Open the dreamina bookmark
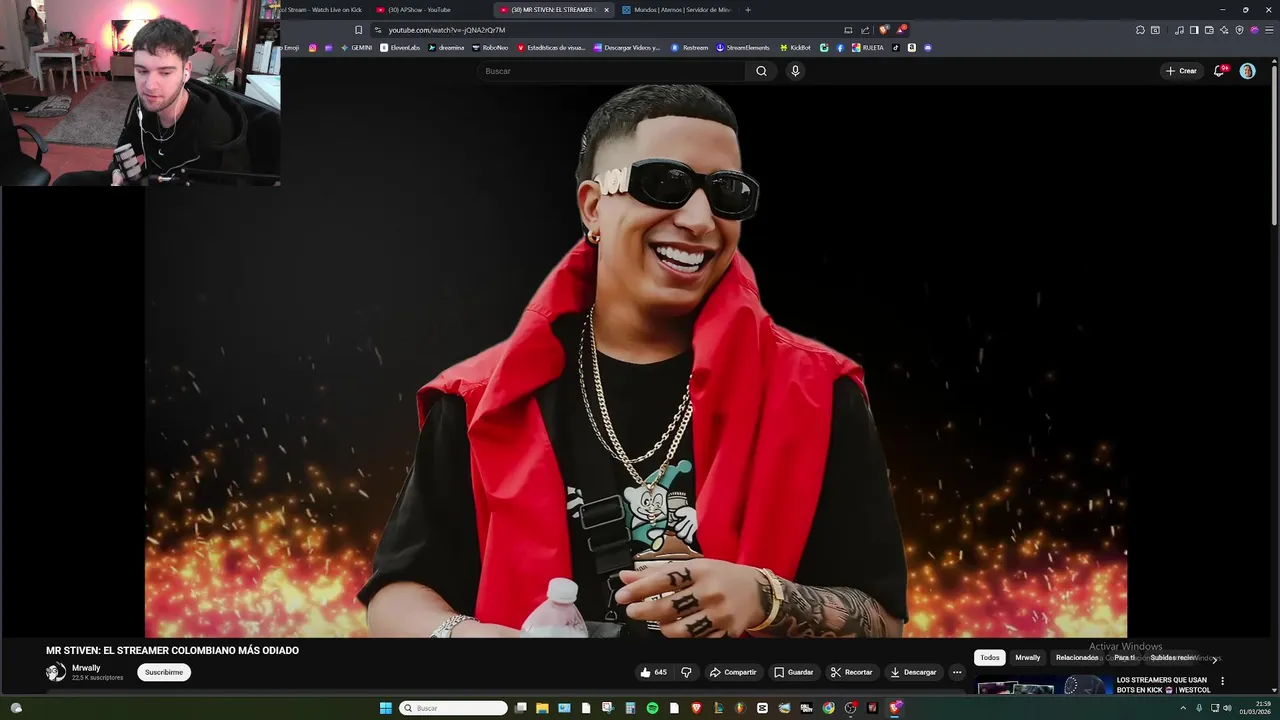Image resolution: width=1280 pixels, height=720 pixels. (445, 48)
